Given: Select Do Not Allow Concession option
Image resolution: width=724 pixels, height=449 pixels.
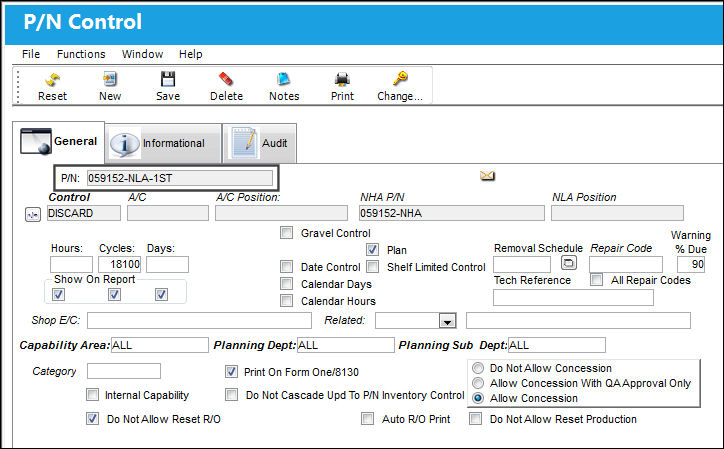Looking at the screenshot, I should pyautogui.click(x=478, y=368).
